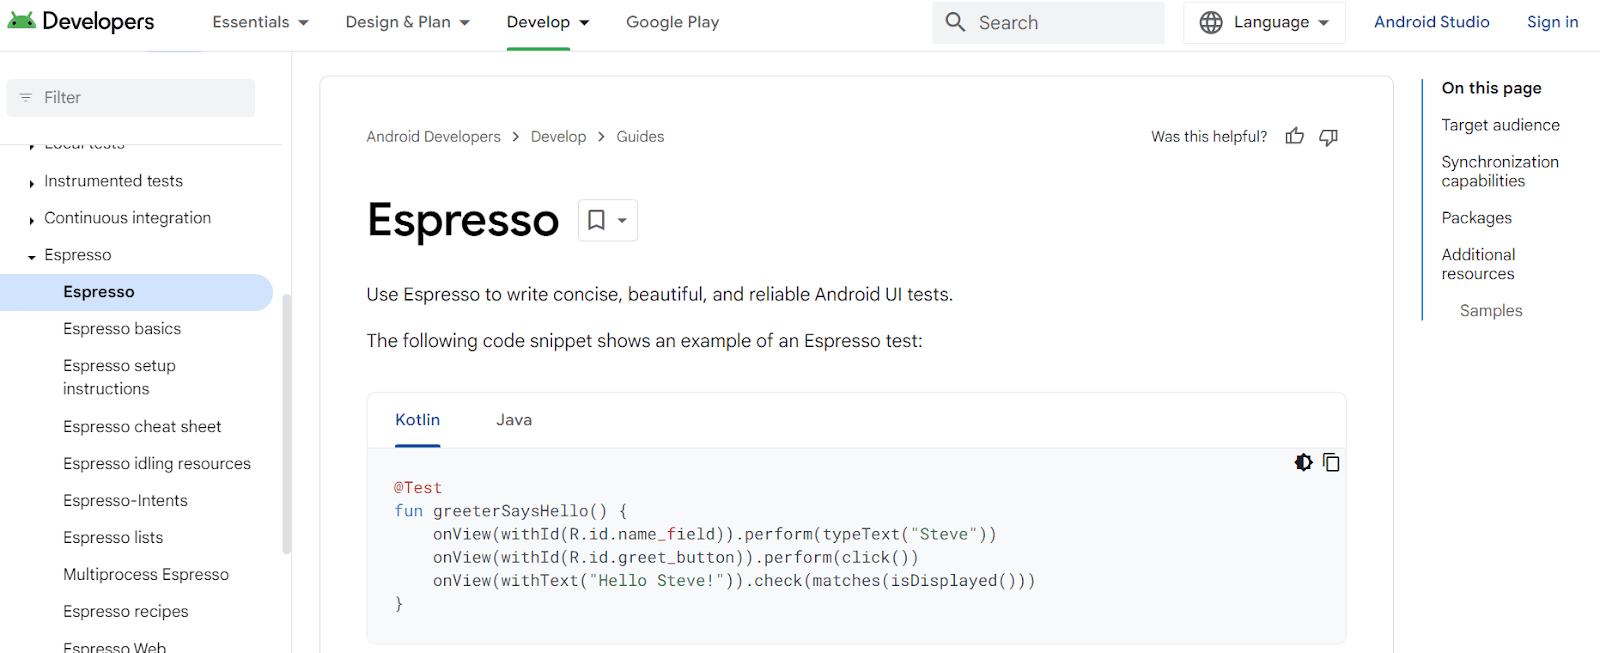
Task: Click the thumbs up helpful icon
Action: coord(1294,136)
